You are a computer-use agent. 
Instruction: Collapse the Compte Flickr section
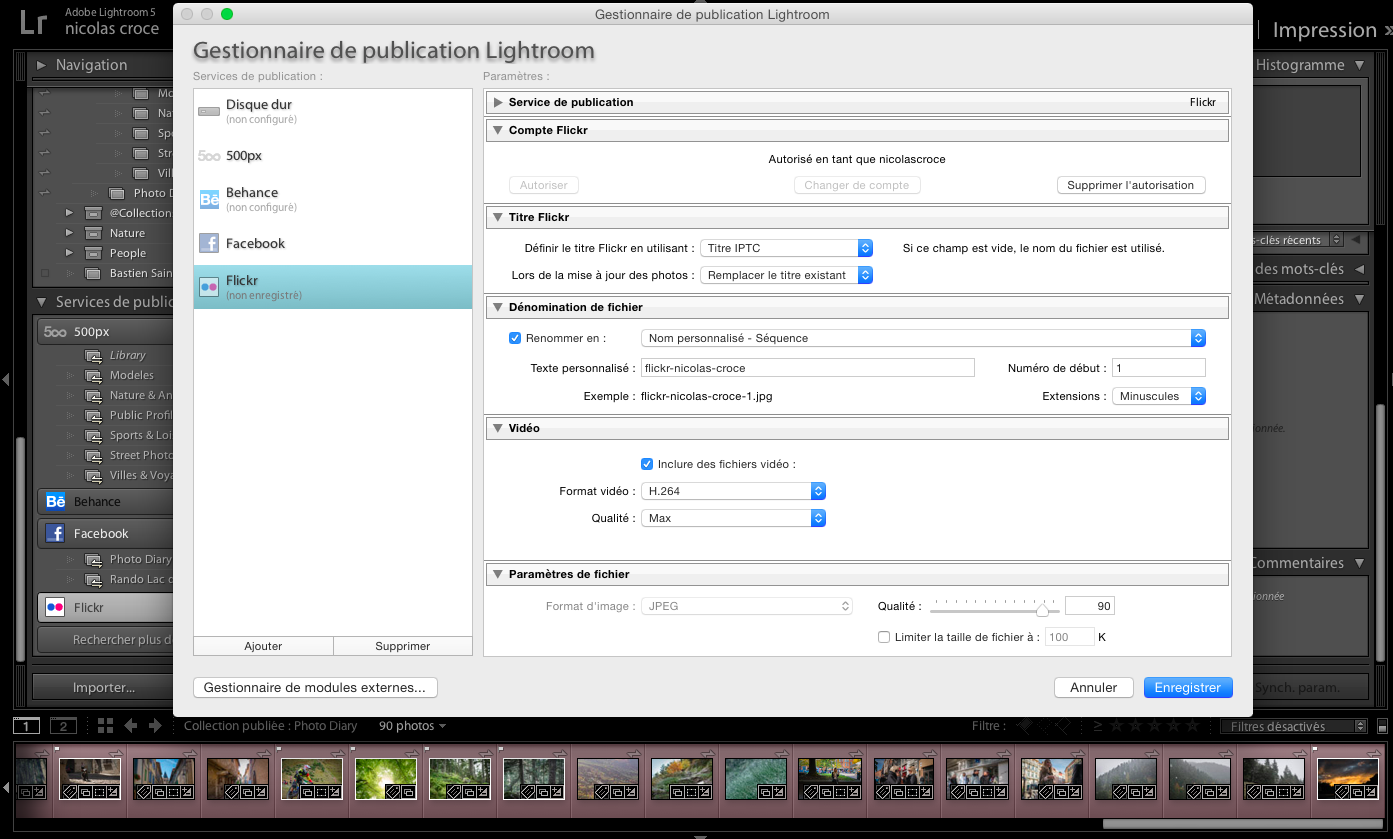497,130
